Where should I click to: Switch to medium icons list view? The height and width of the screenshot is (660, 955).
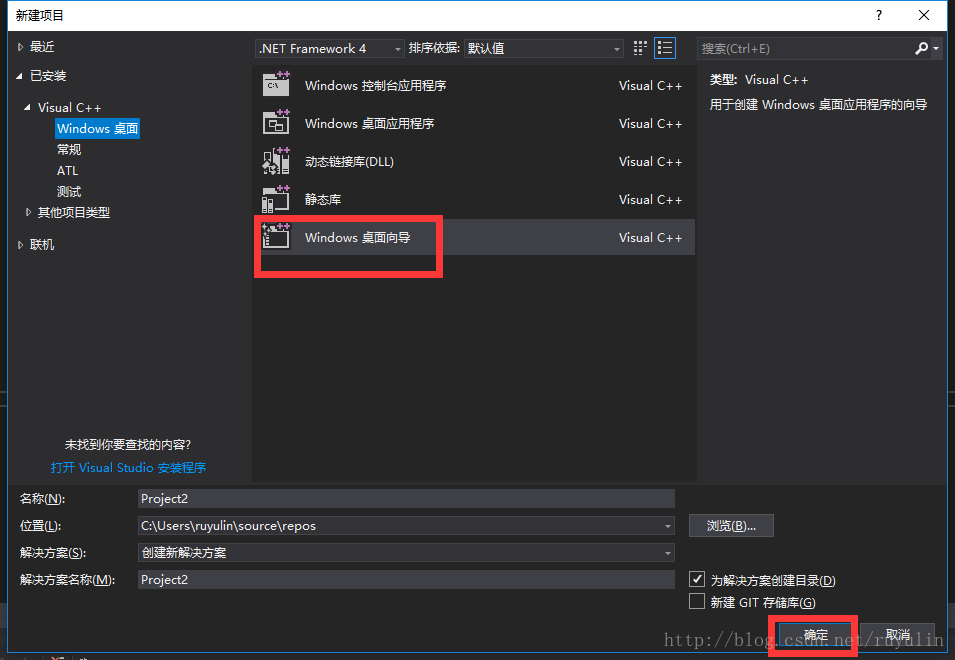664,48
